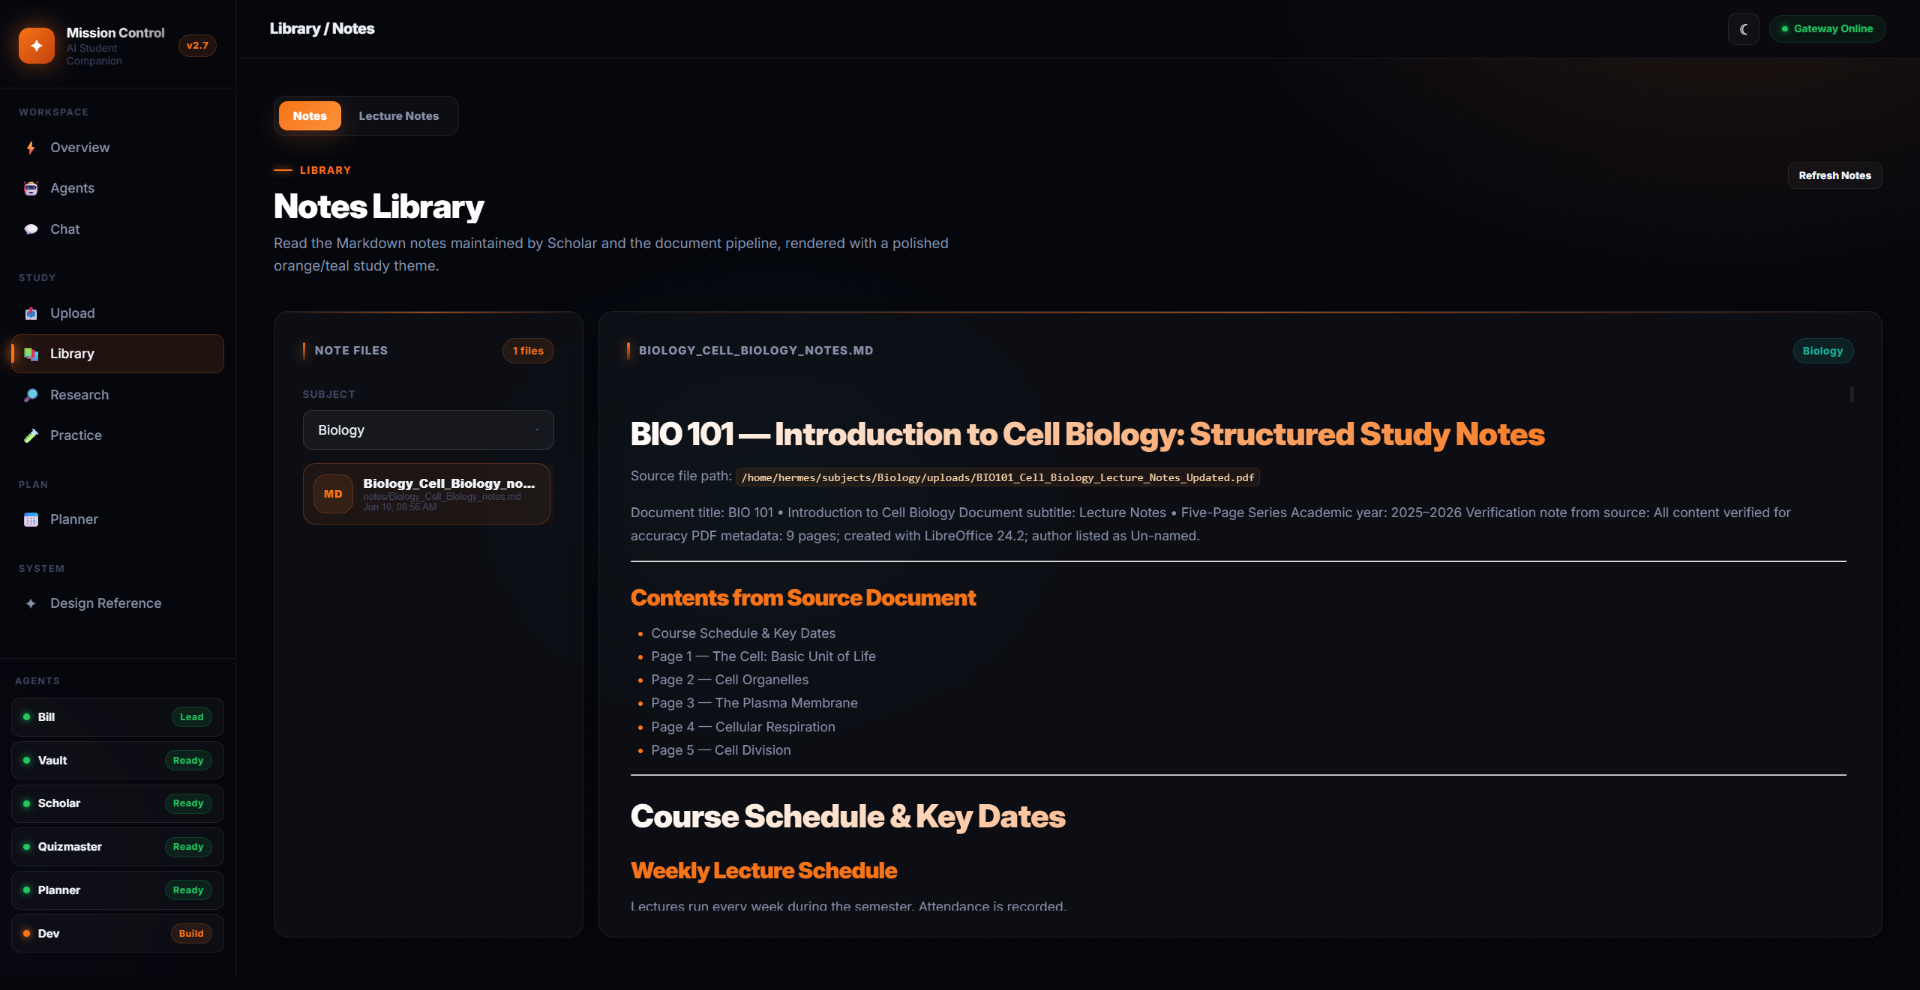Screen dimensions: 1920x990
Task: Click the Library sidebar icon
Action: coord(31,354)
